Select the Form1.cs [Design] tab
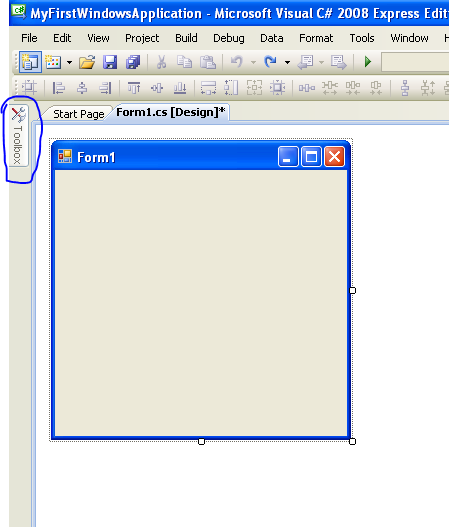 pyautogui.click(x=171, y=112)
